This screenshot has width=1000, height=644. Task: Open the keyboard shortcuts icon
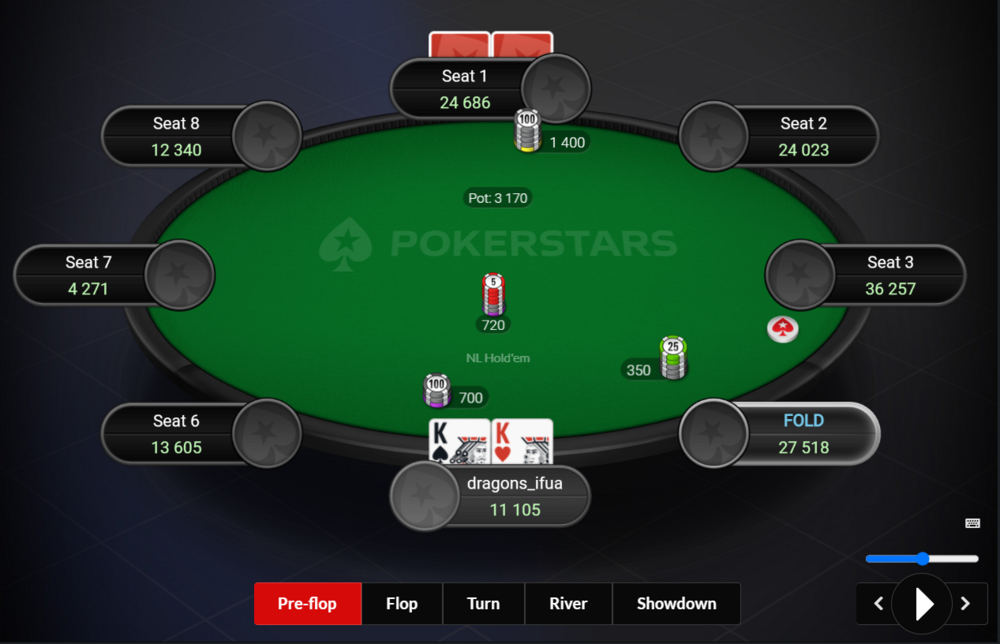point(973,523)
